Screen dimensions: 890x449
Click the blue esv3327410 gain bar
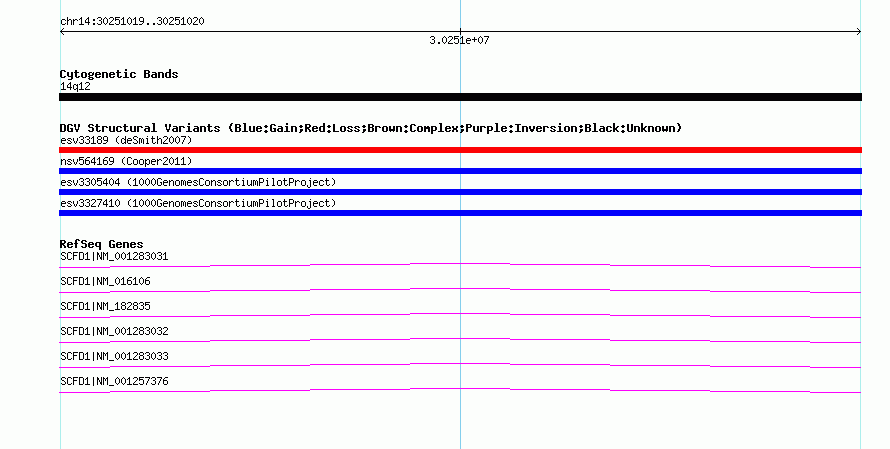click(460, 213)
